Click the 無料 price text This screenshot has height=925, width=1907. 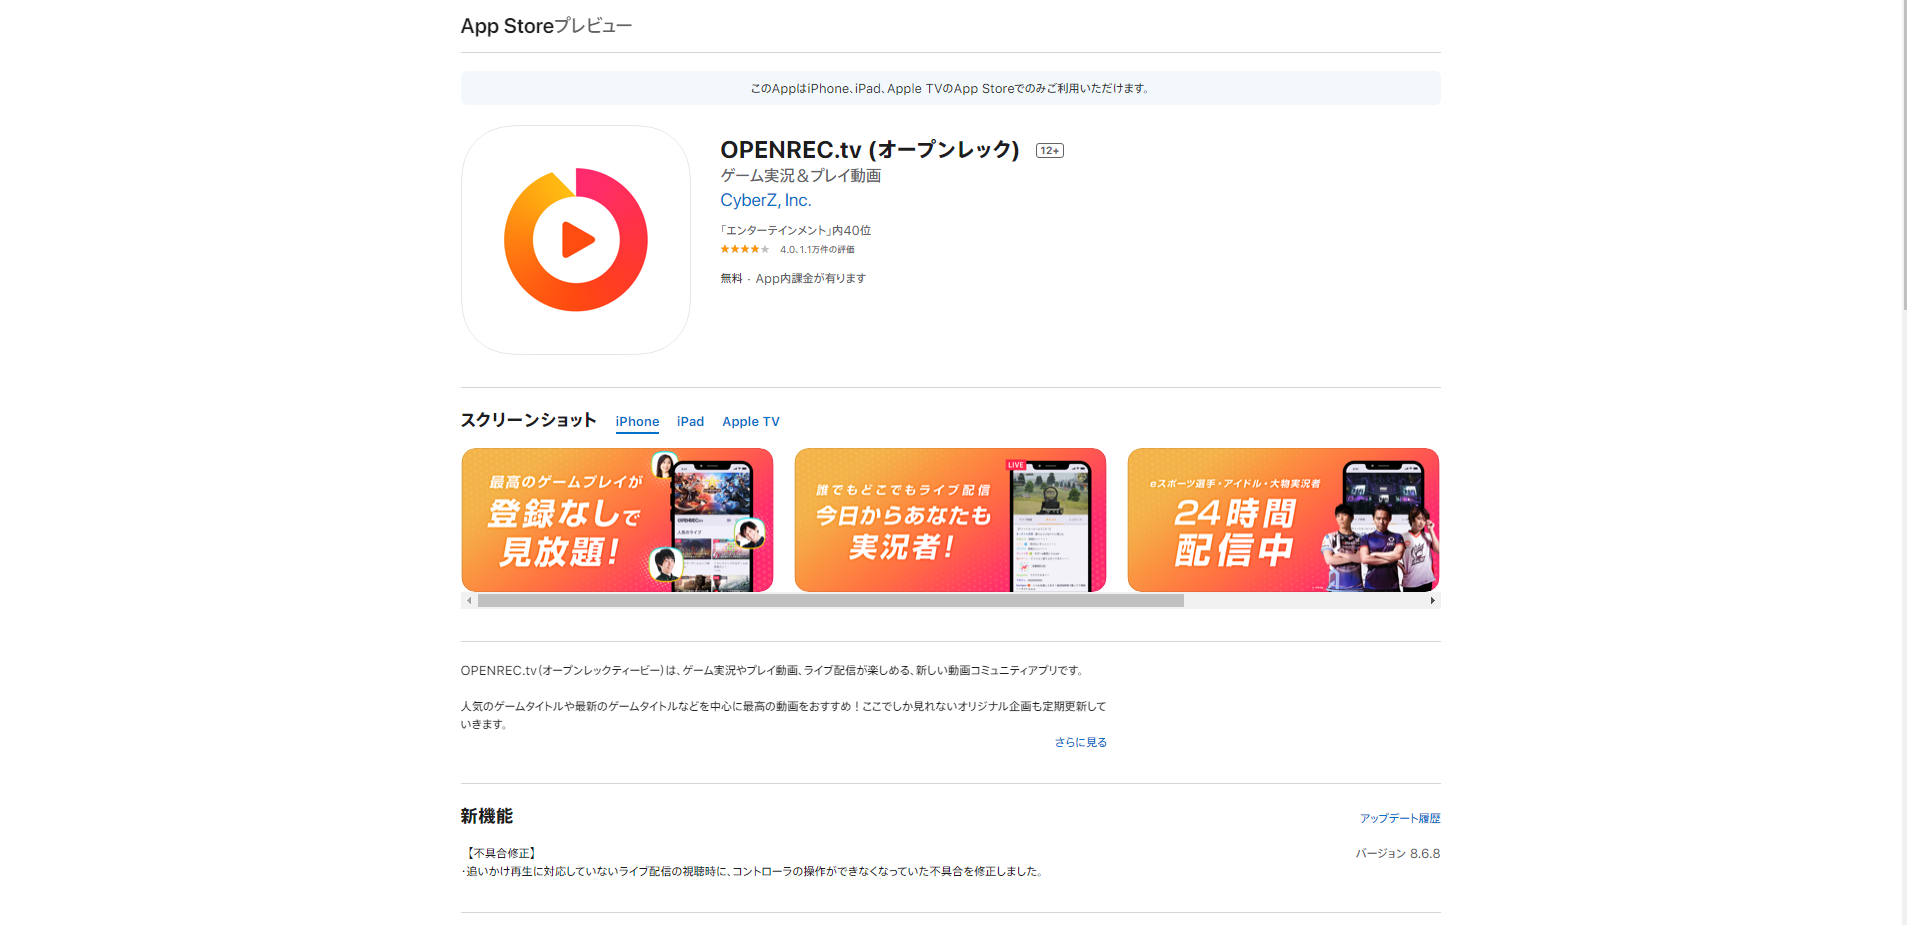[x=731, y=279]
